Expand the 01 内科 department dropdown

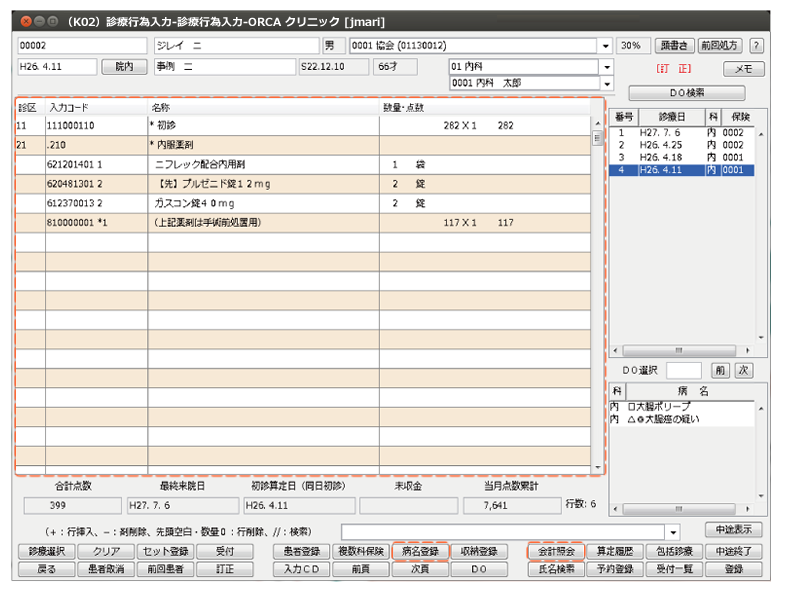(x=605, y=67)
